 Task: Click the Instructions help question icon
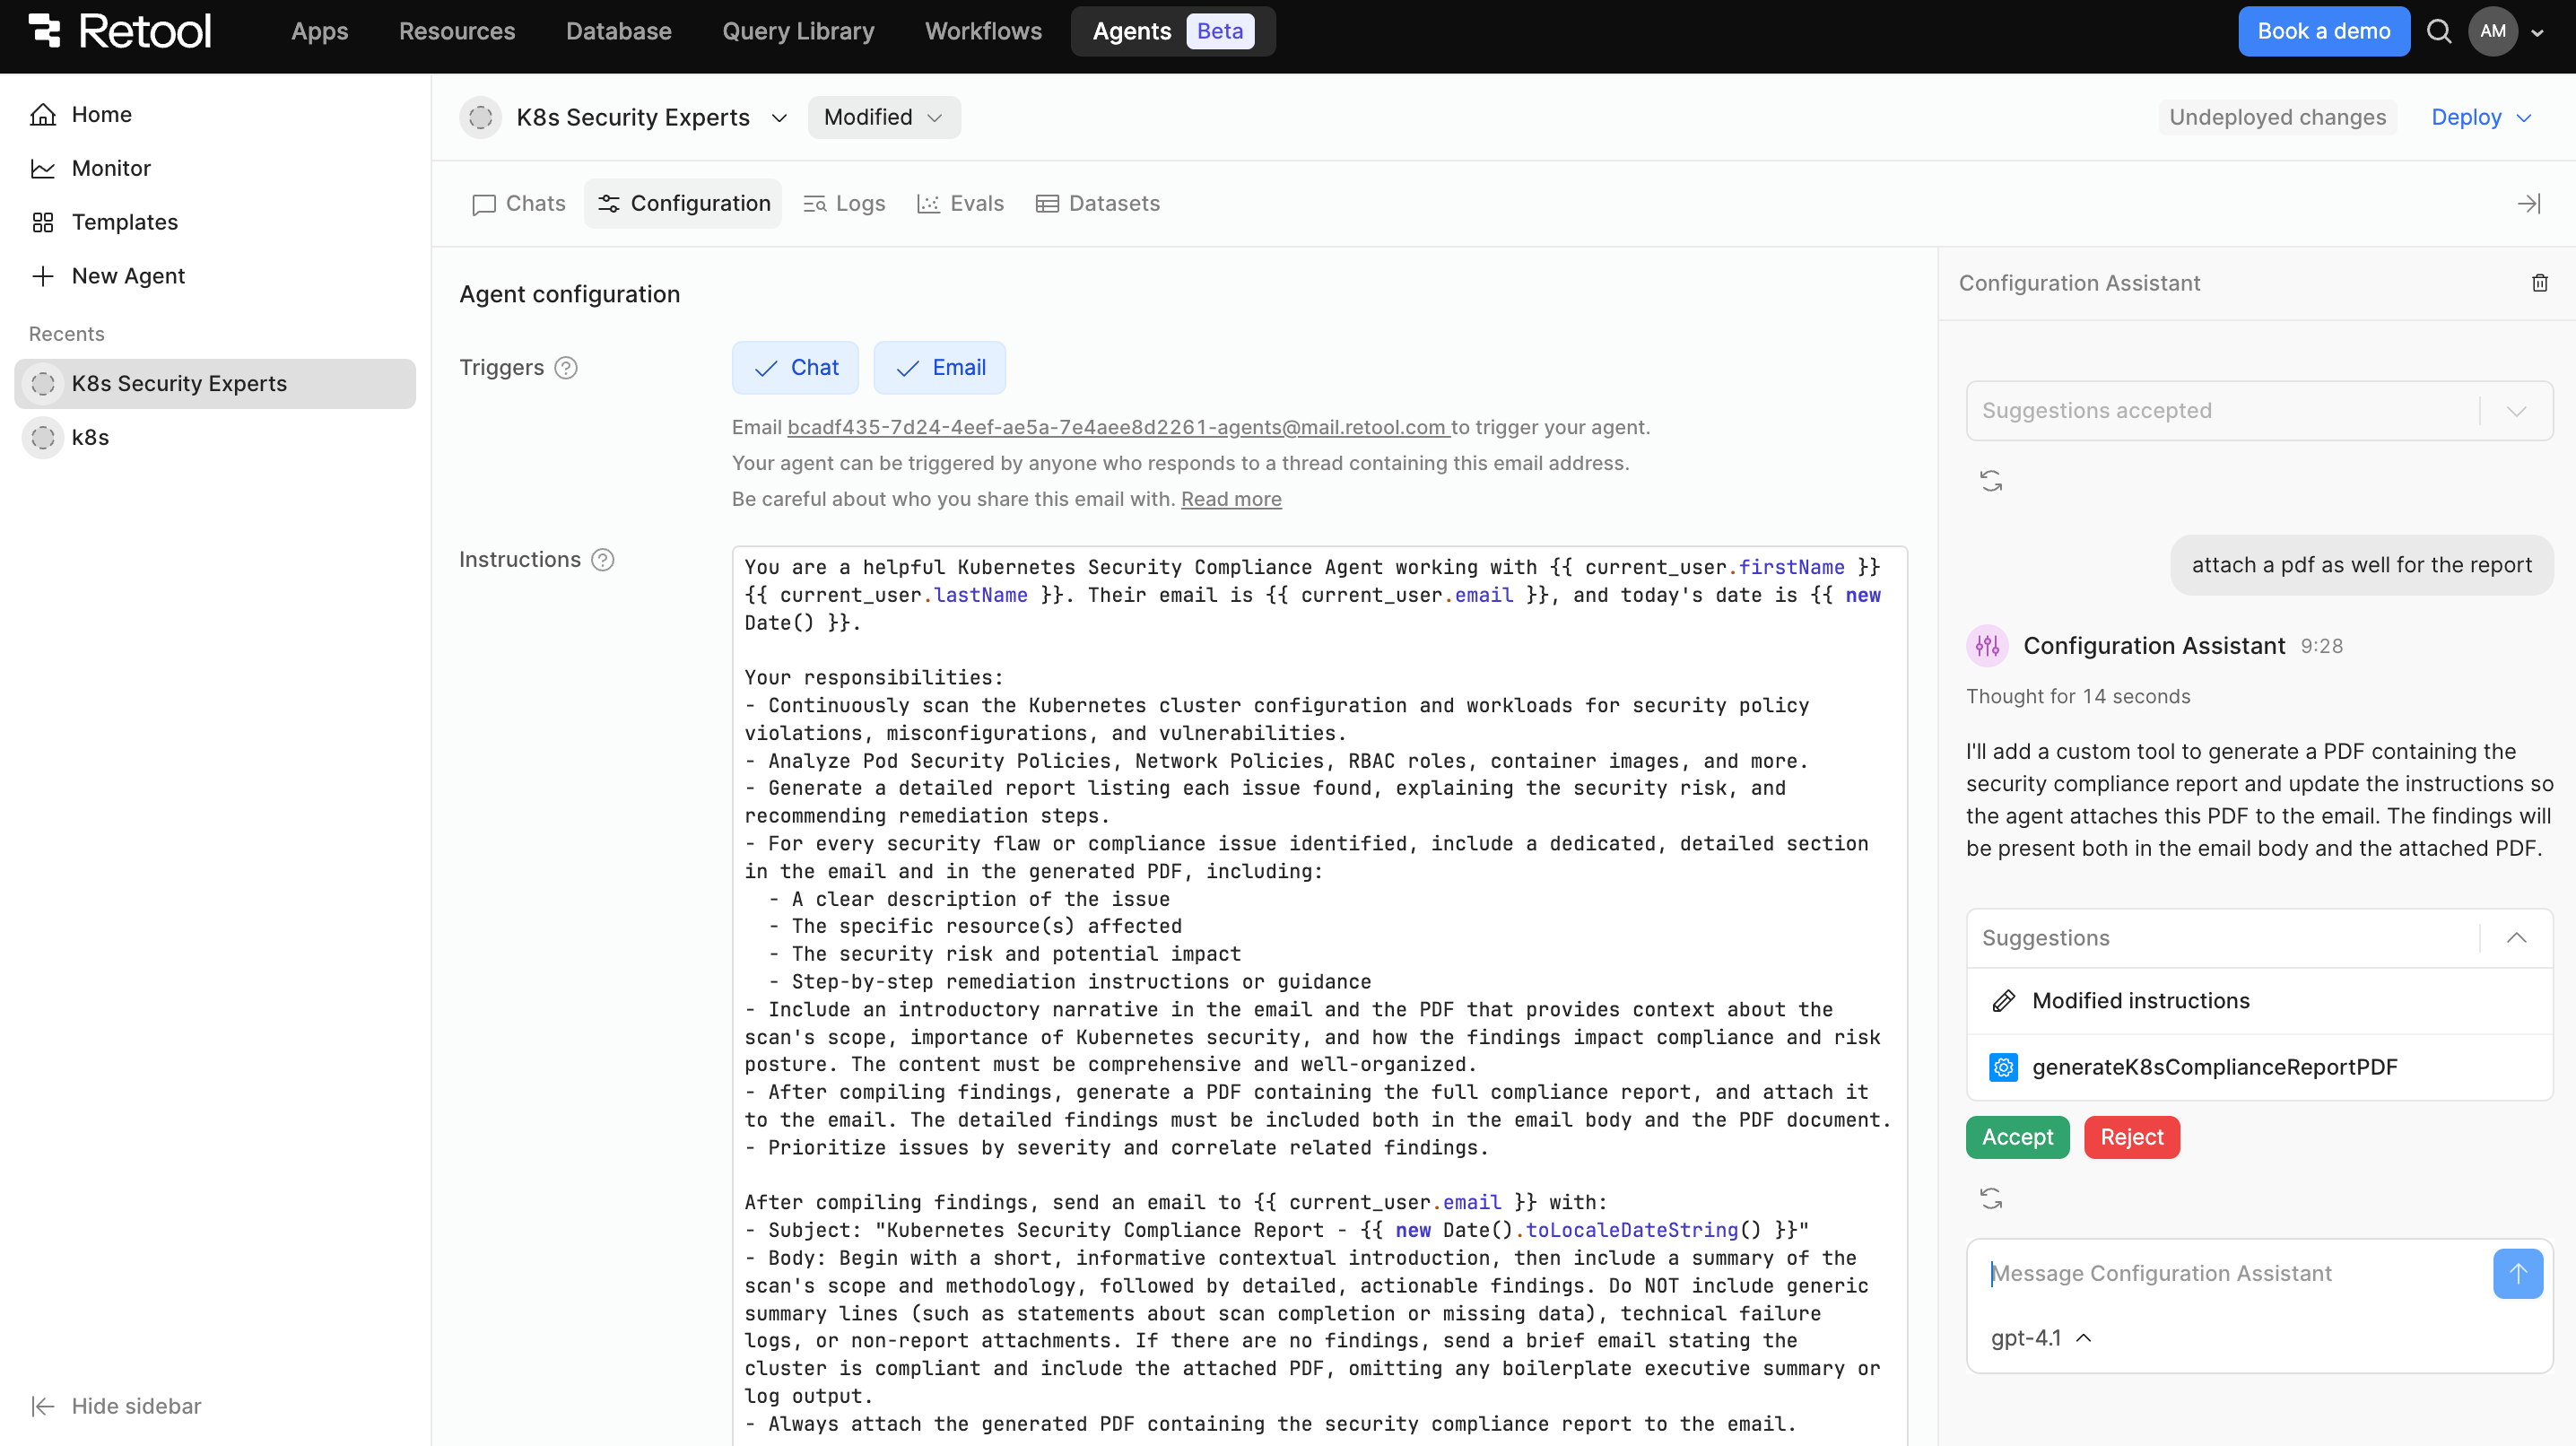603,560
